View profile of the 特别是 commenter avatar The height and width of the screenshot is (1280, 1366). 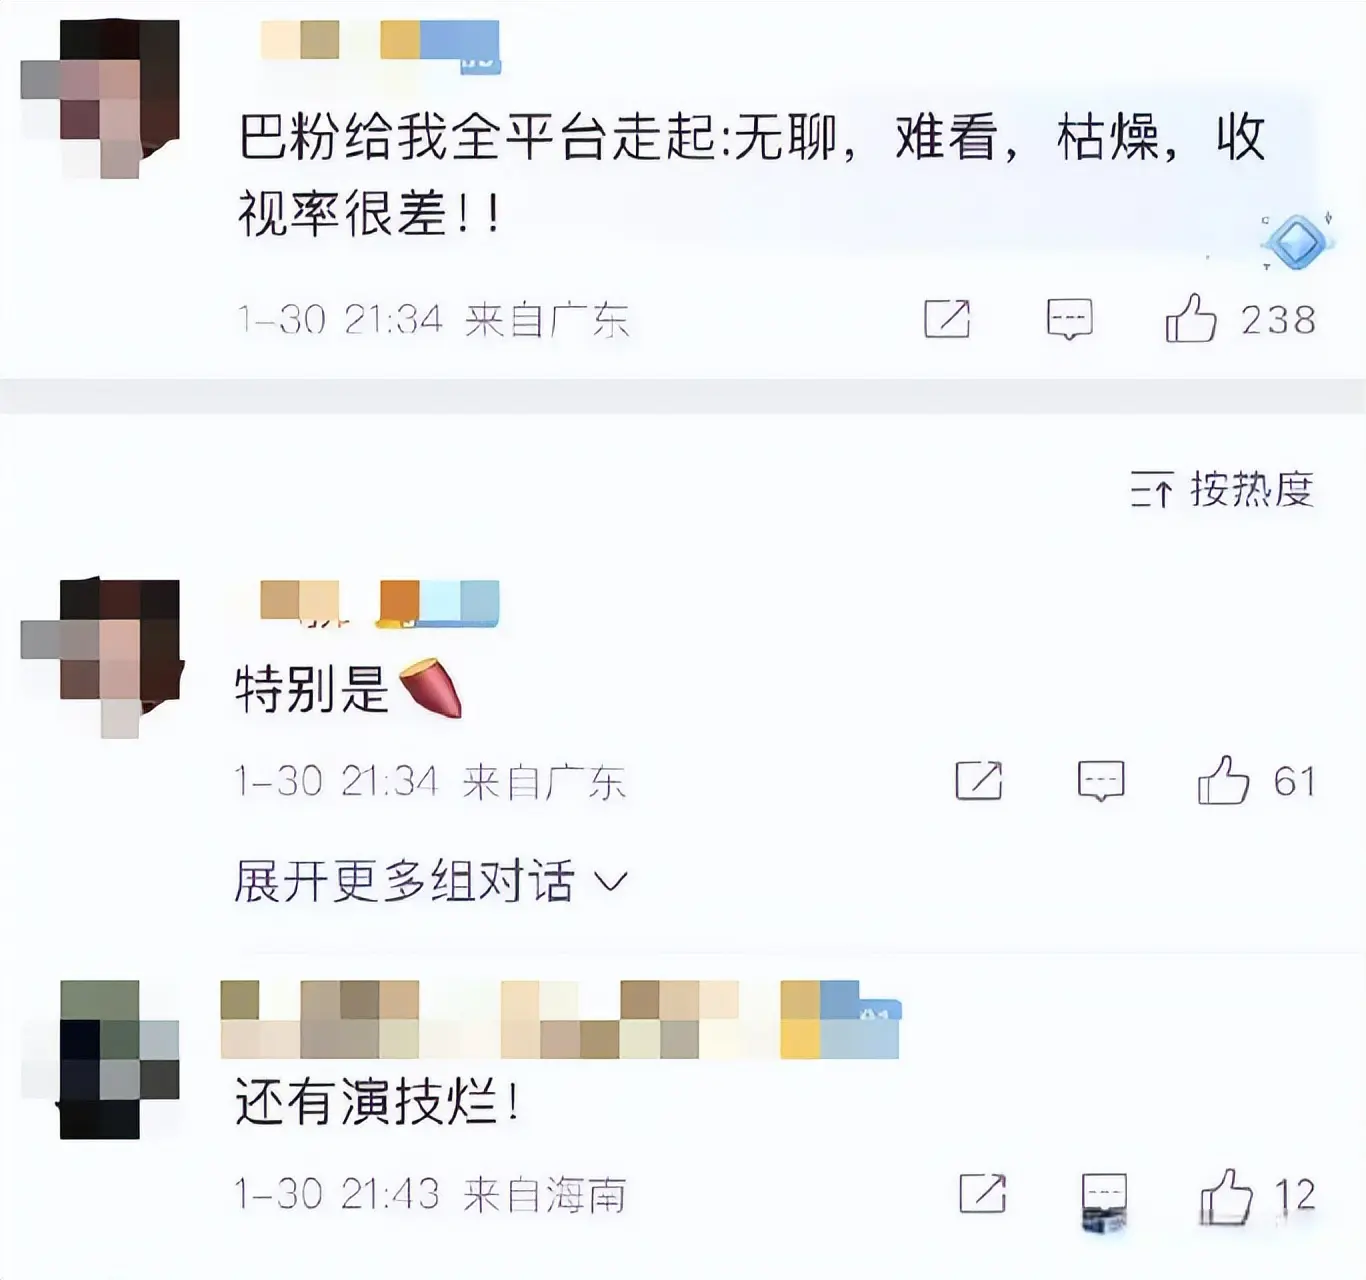click(100, 659)
